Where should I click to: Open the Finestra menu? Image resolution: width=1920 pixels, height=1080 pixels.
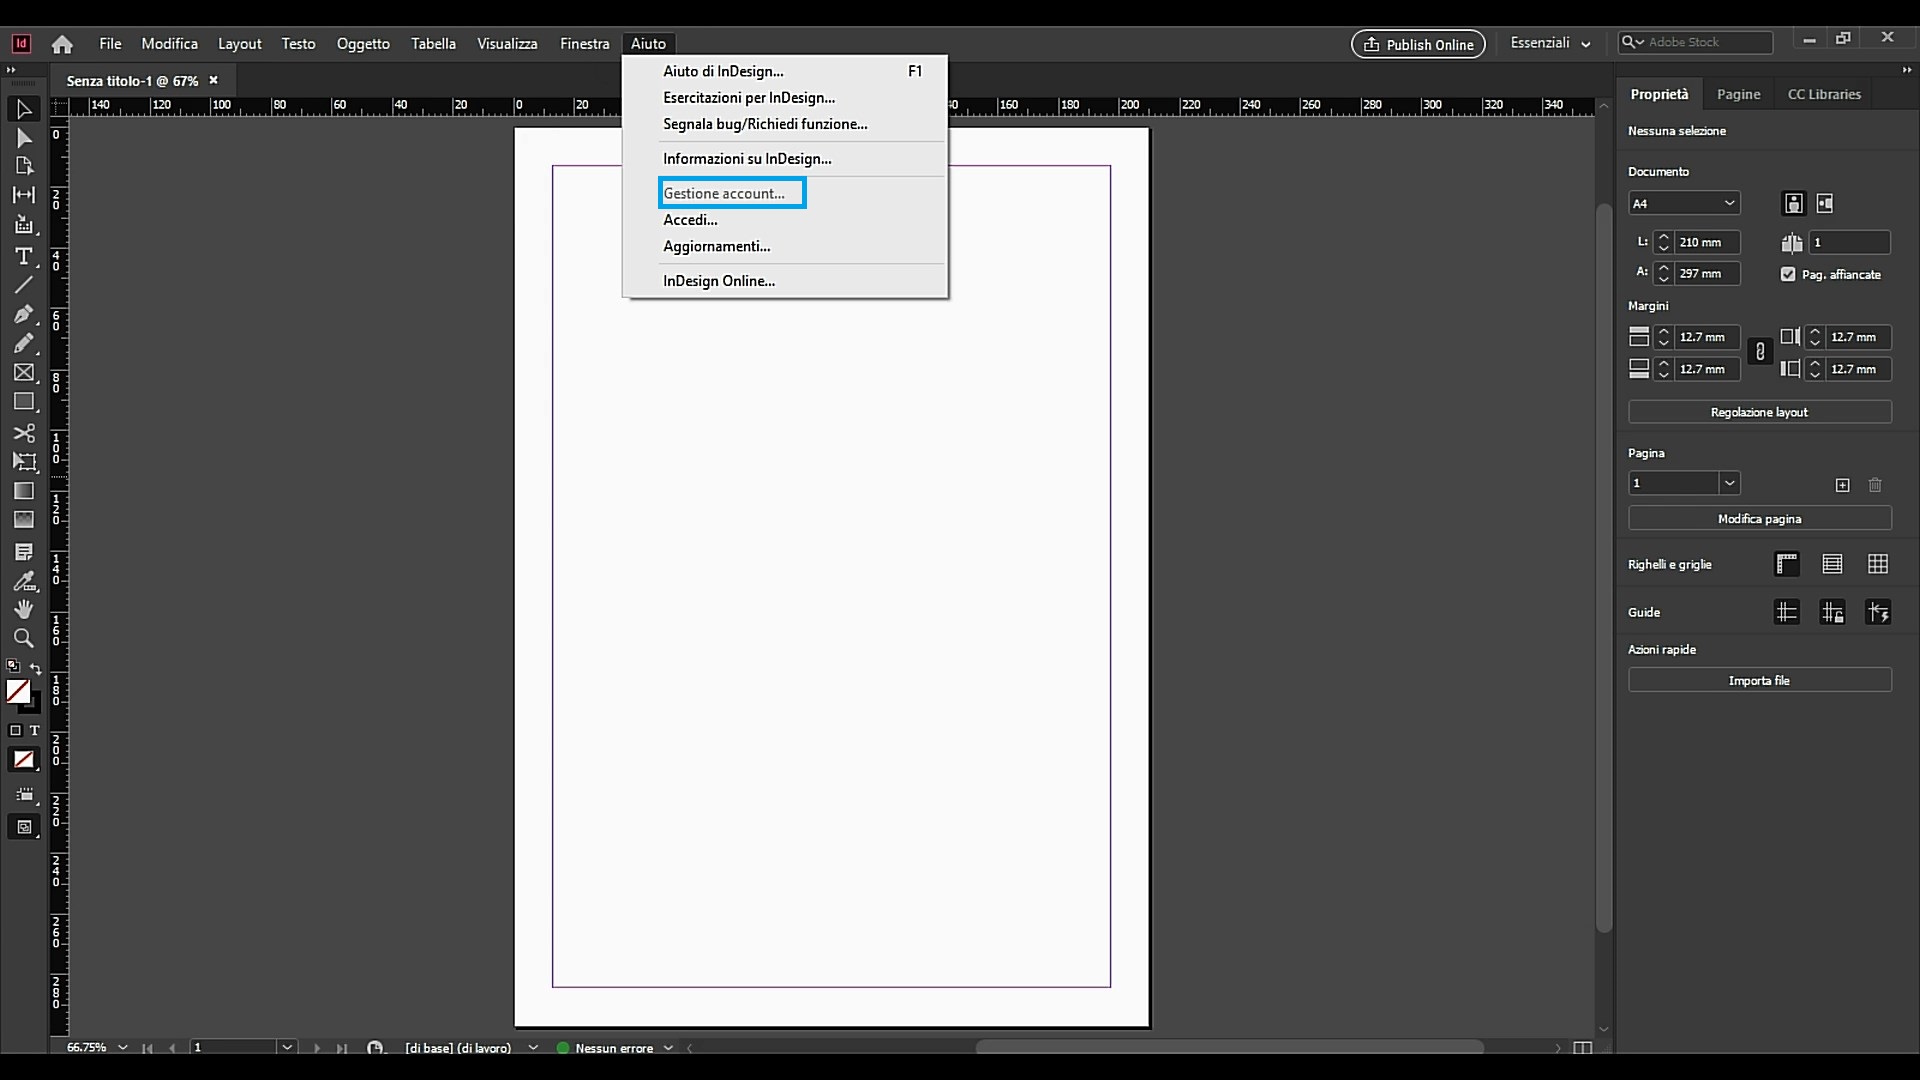(x=584, y=44)
